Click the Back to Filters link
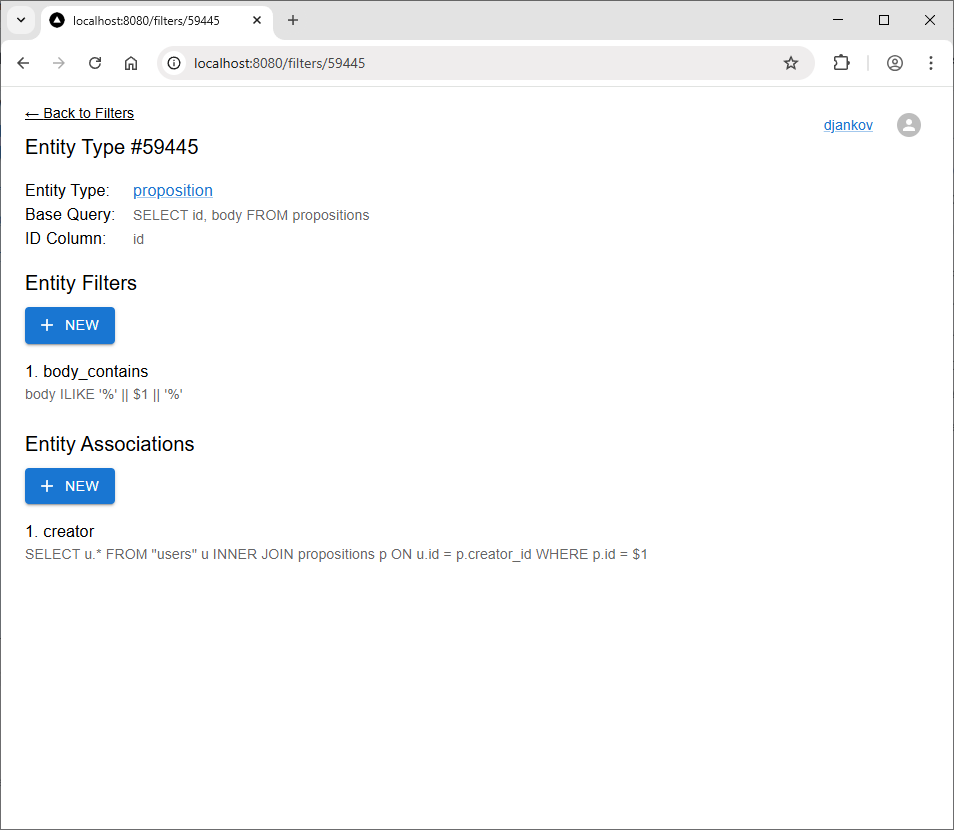The width and height of the screenshot is (954, 830). (x=79, y=113)
